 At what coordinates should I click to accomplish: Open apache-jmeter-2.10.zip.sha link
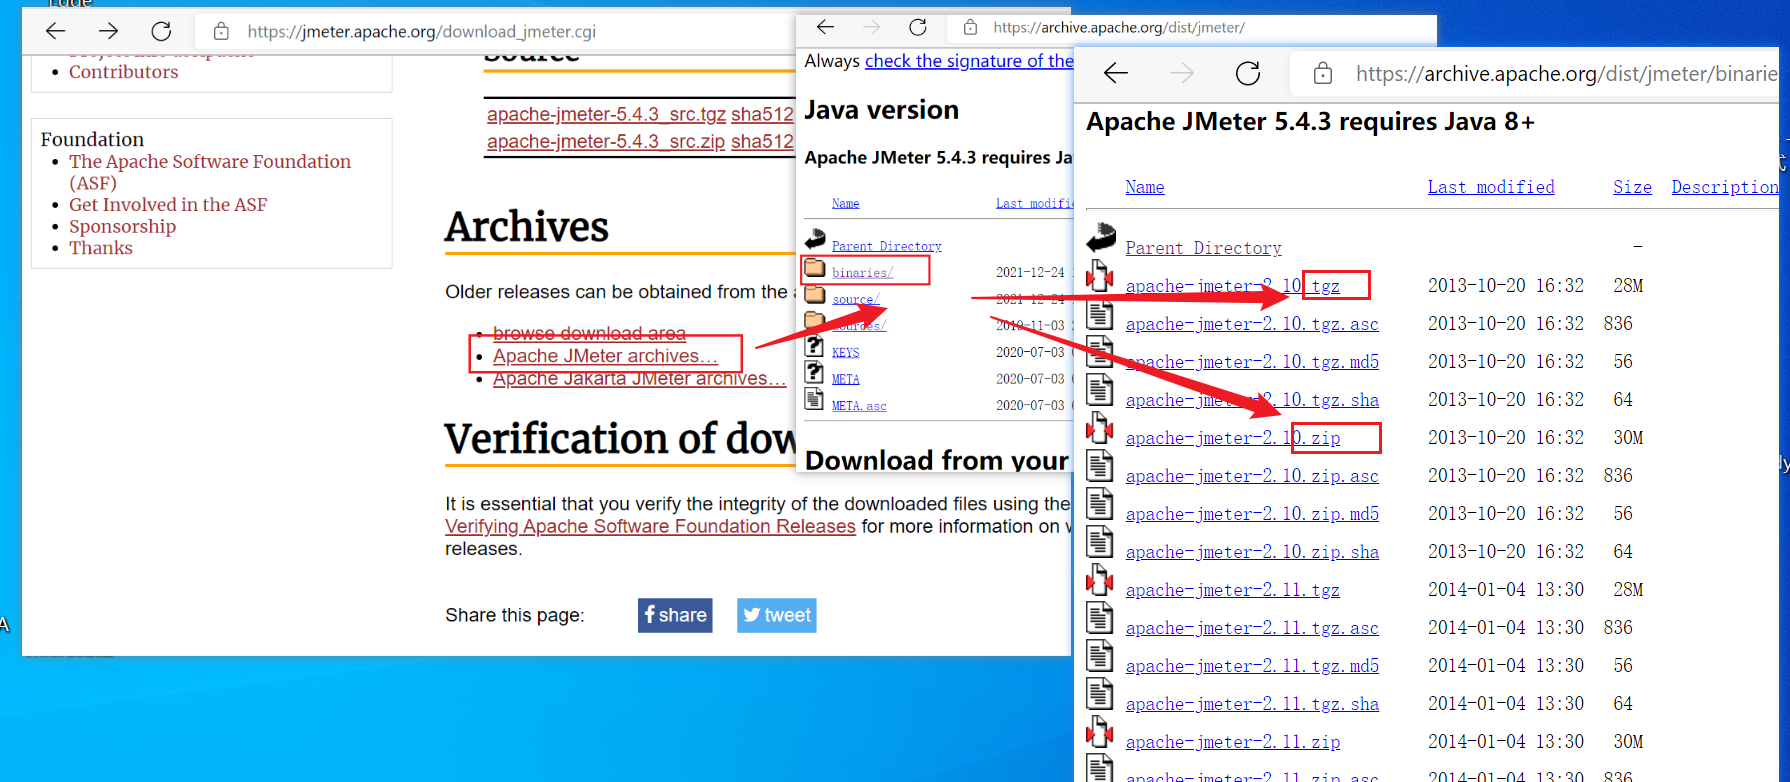tap(1252, 552)
